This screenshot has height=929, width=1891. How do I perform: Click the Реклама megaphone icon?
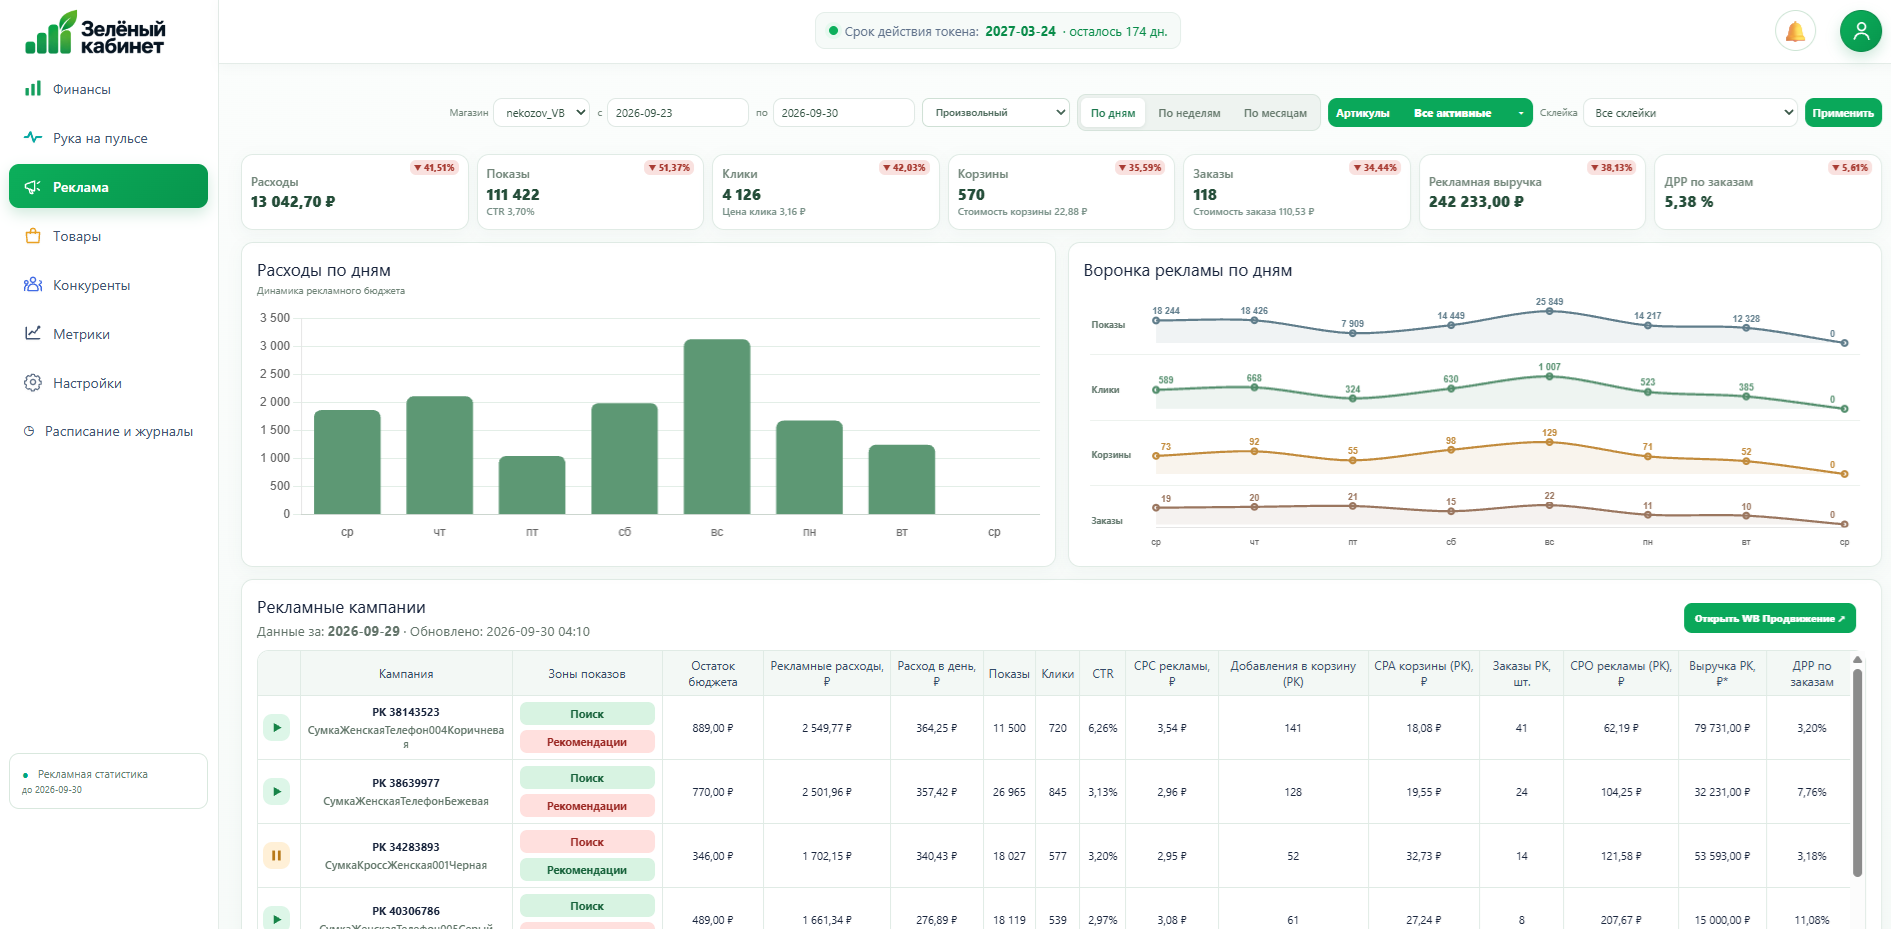click(33, 186)
